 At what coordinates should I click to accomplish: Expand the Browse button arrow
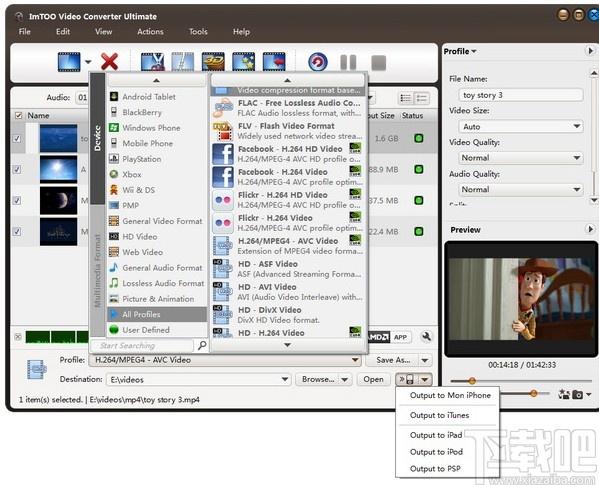(x=345, y=379)
